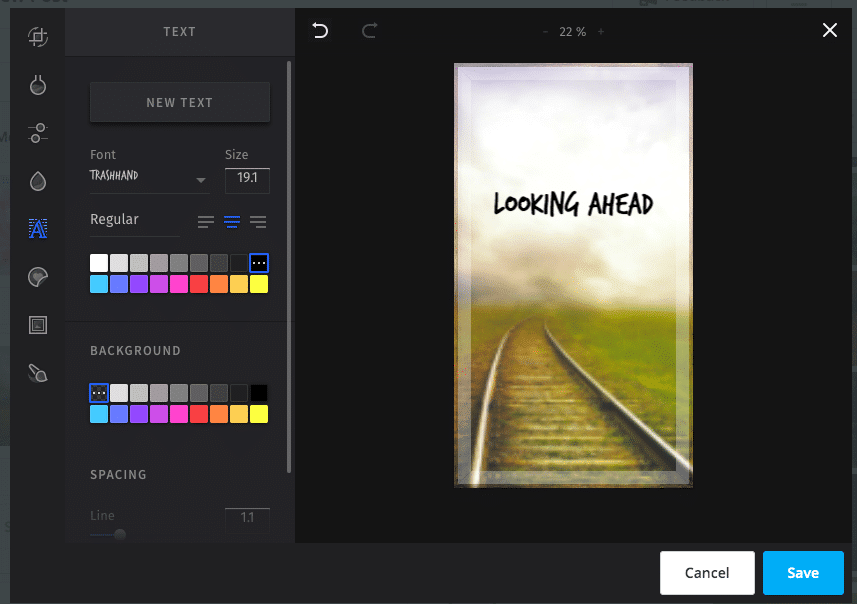Choose the brush tool in sidebar

click(38, 373)
